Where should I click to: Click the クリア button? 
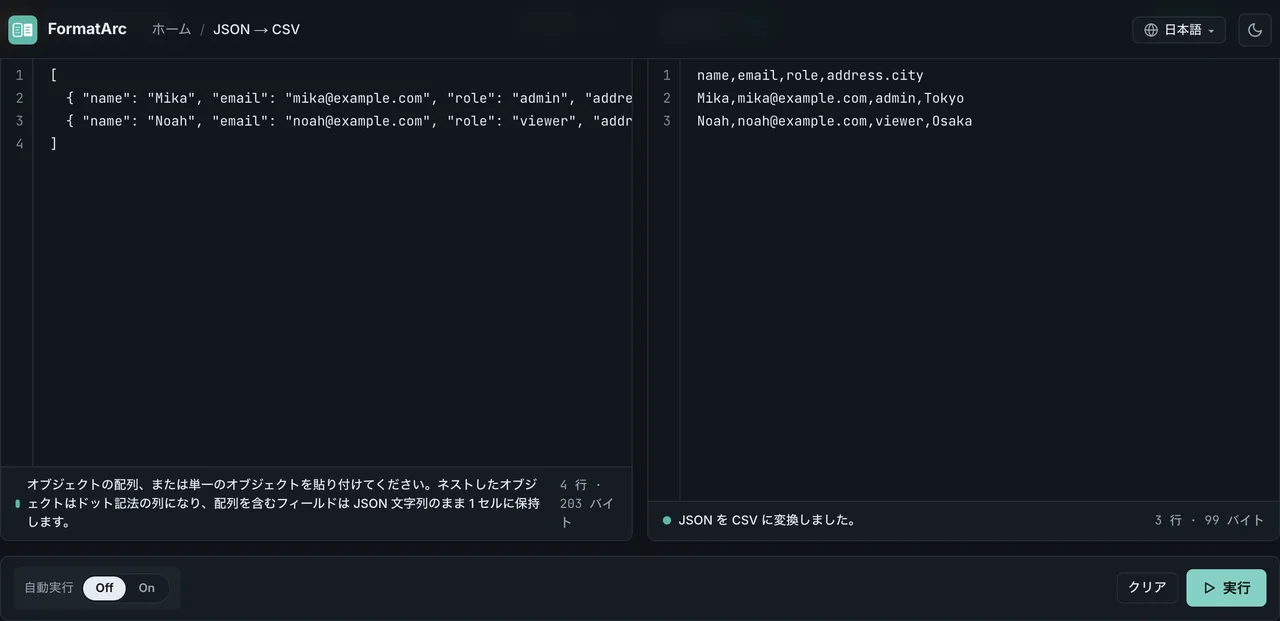click(x=1147, y=588)
